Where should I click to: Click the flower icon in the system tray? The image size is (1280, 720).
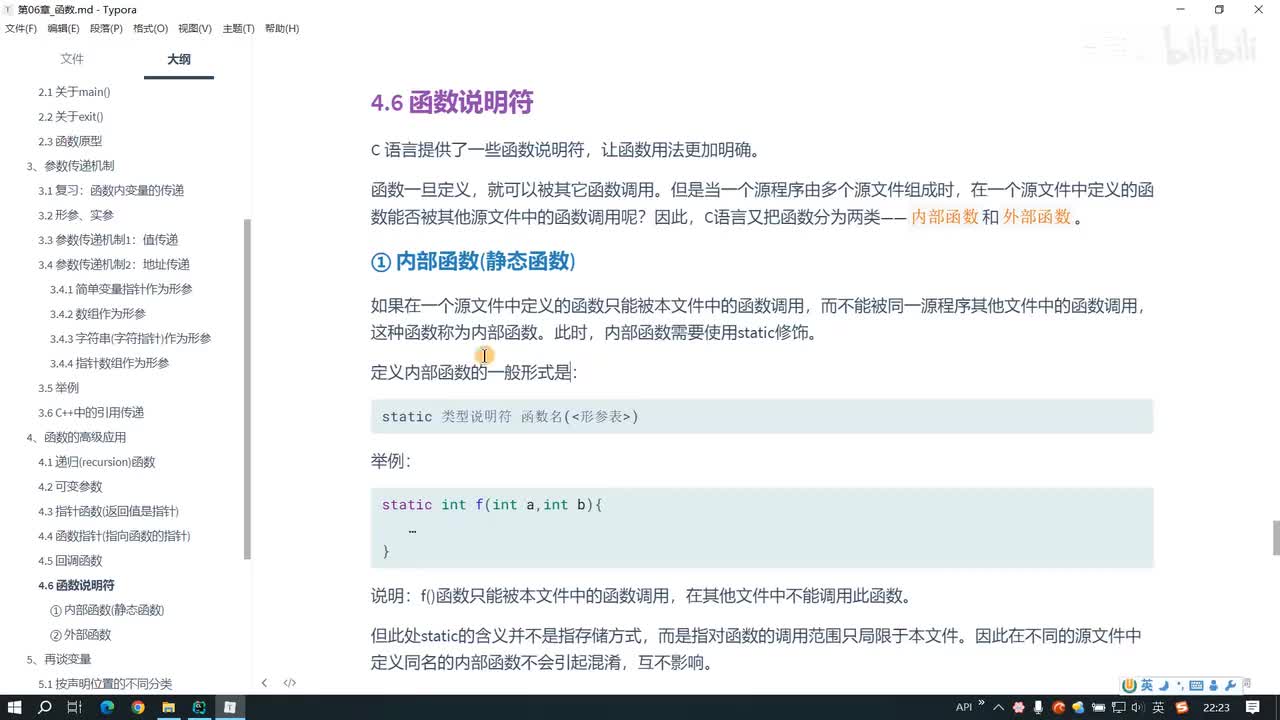[x=1018, y=707]
